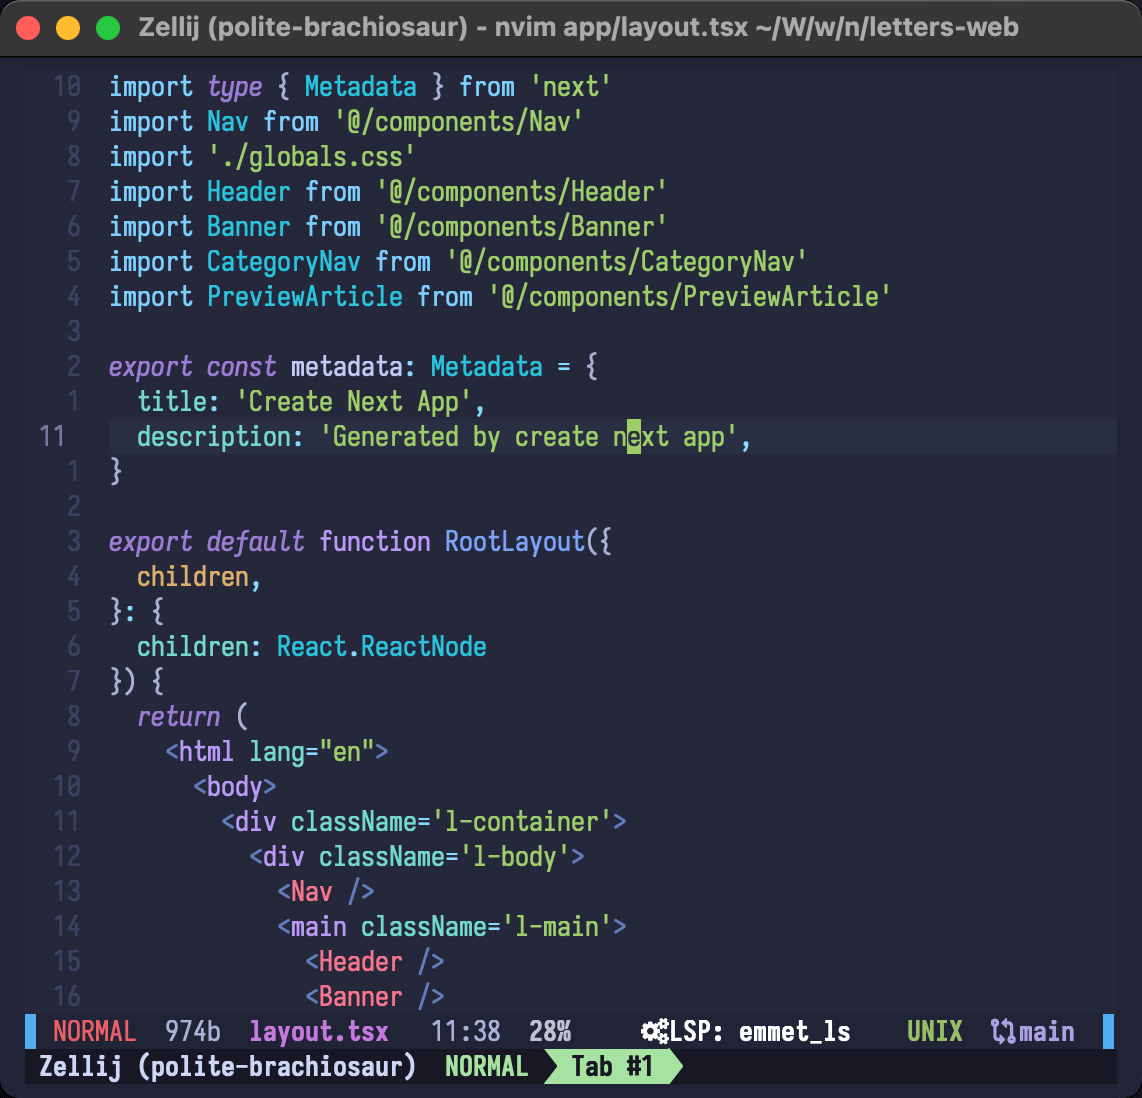This screenshot has height=1098, width=1142.
Task: Click the gear icon beside LSP emmet_ls
Action: click(655, 1031)
